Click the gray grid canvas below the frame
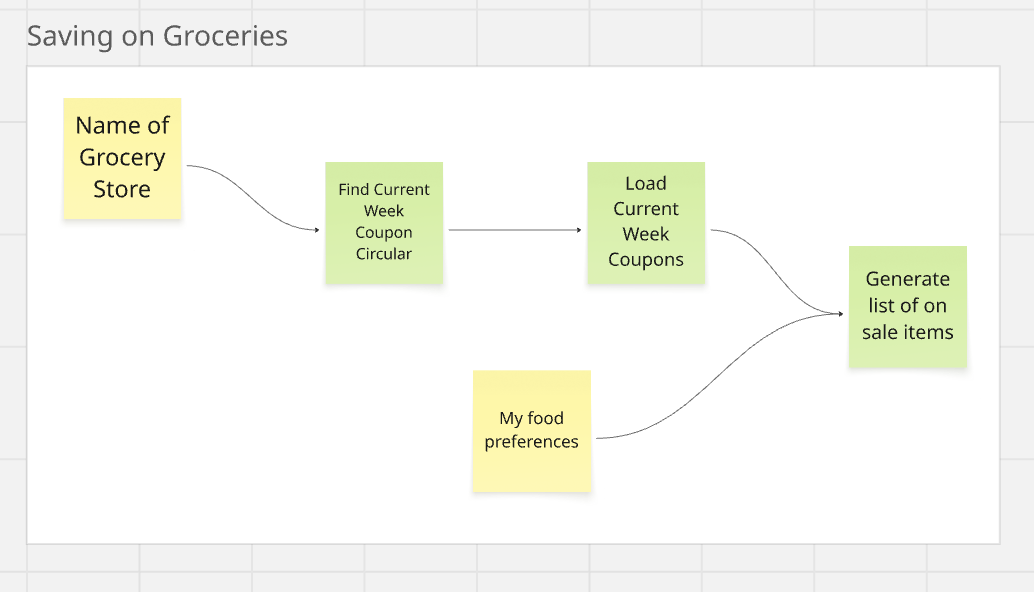This screenshot has width=1034, height=592. click(x=500, y=570)
